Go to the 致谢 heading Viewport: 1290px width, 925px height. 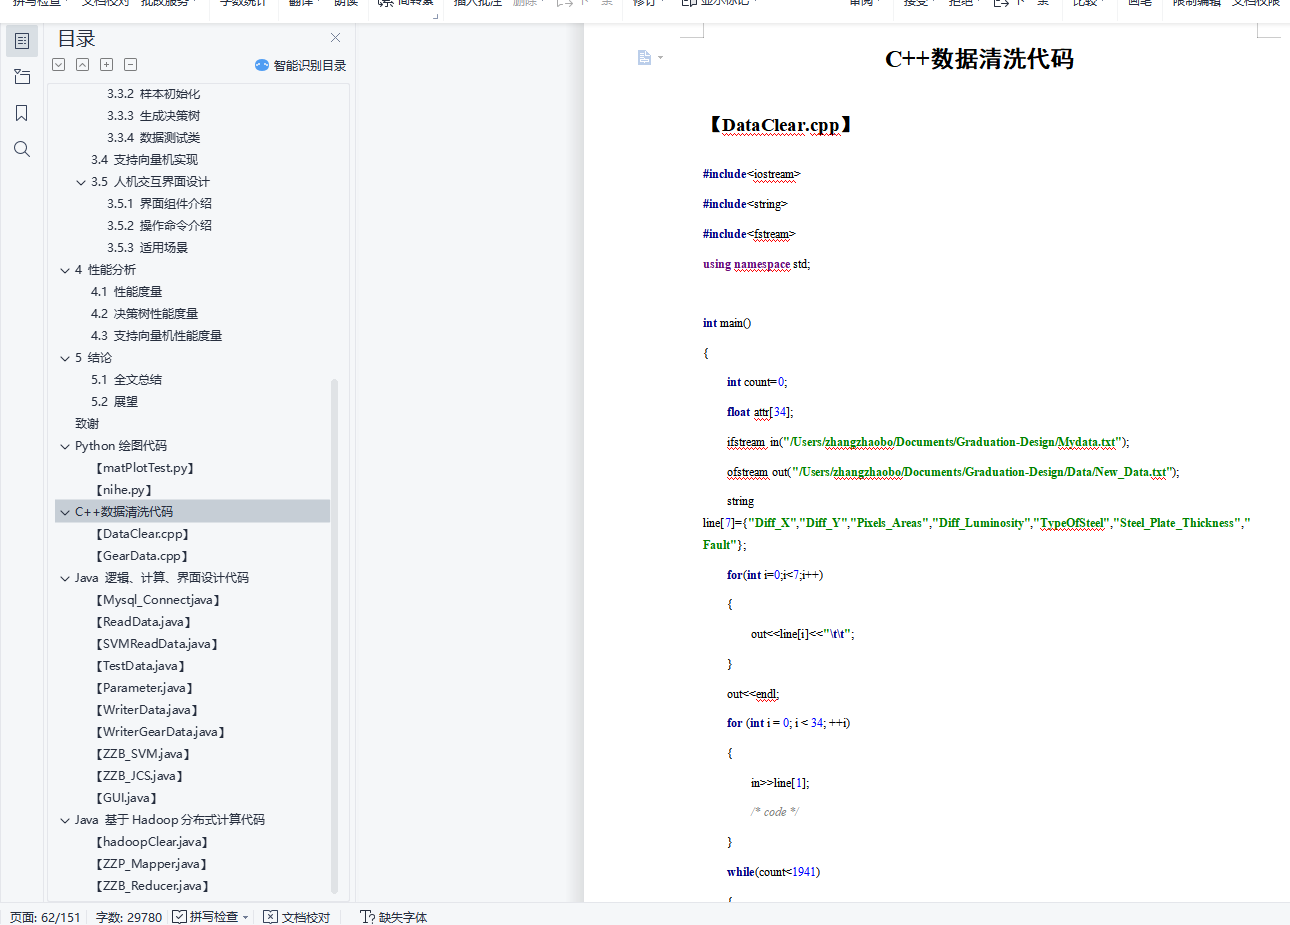[x=87, y=424]
